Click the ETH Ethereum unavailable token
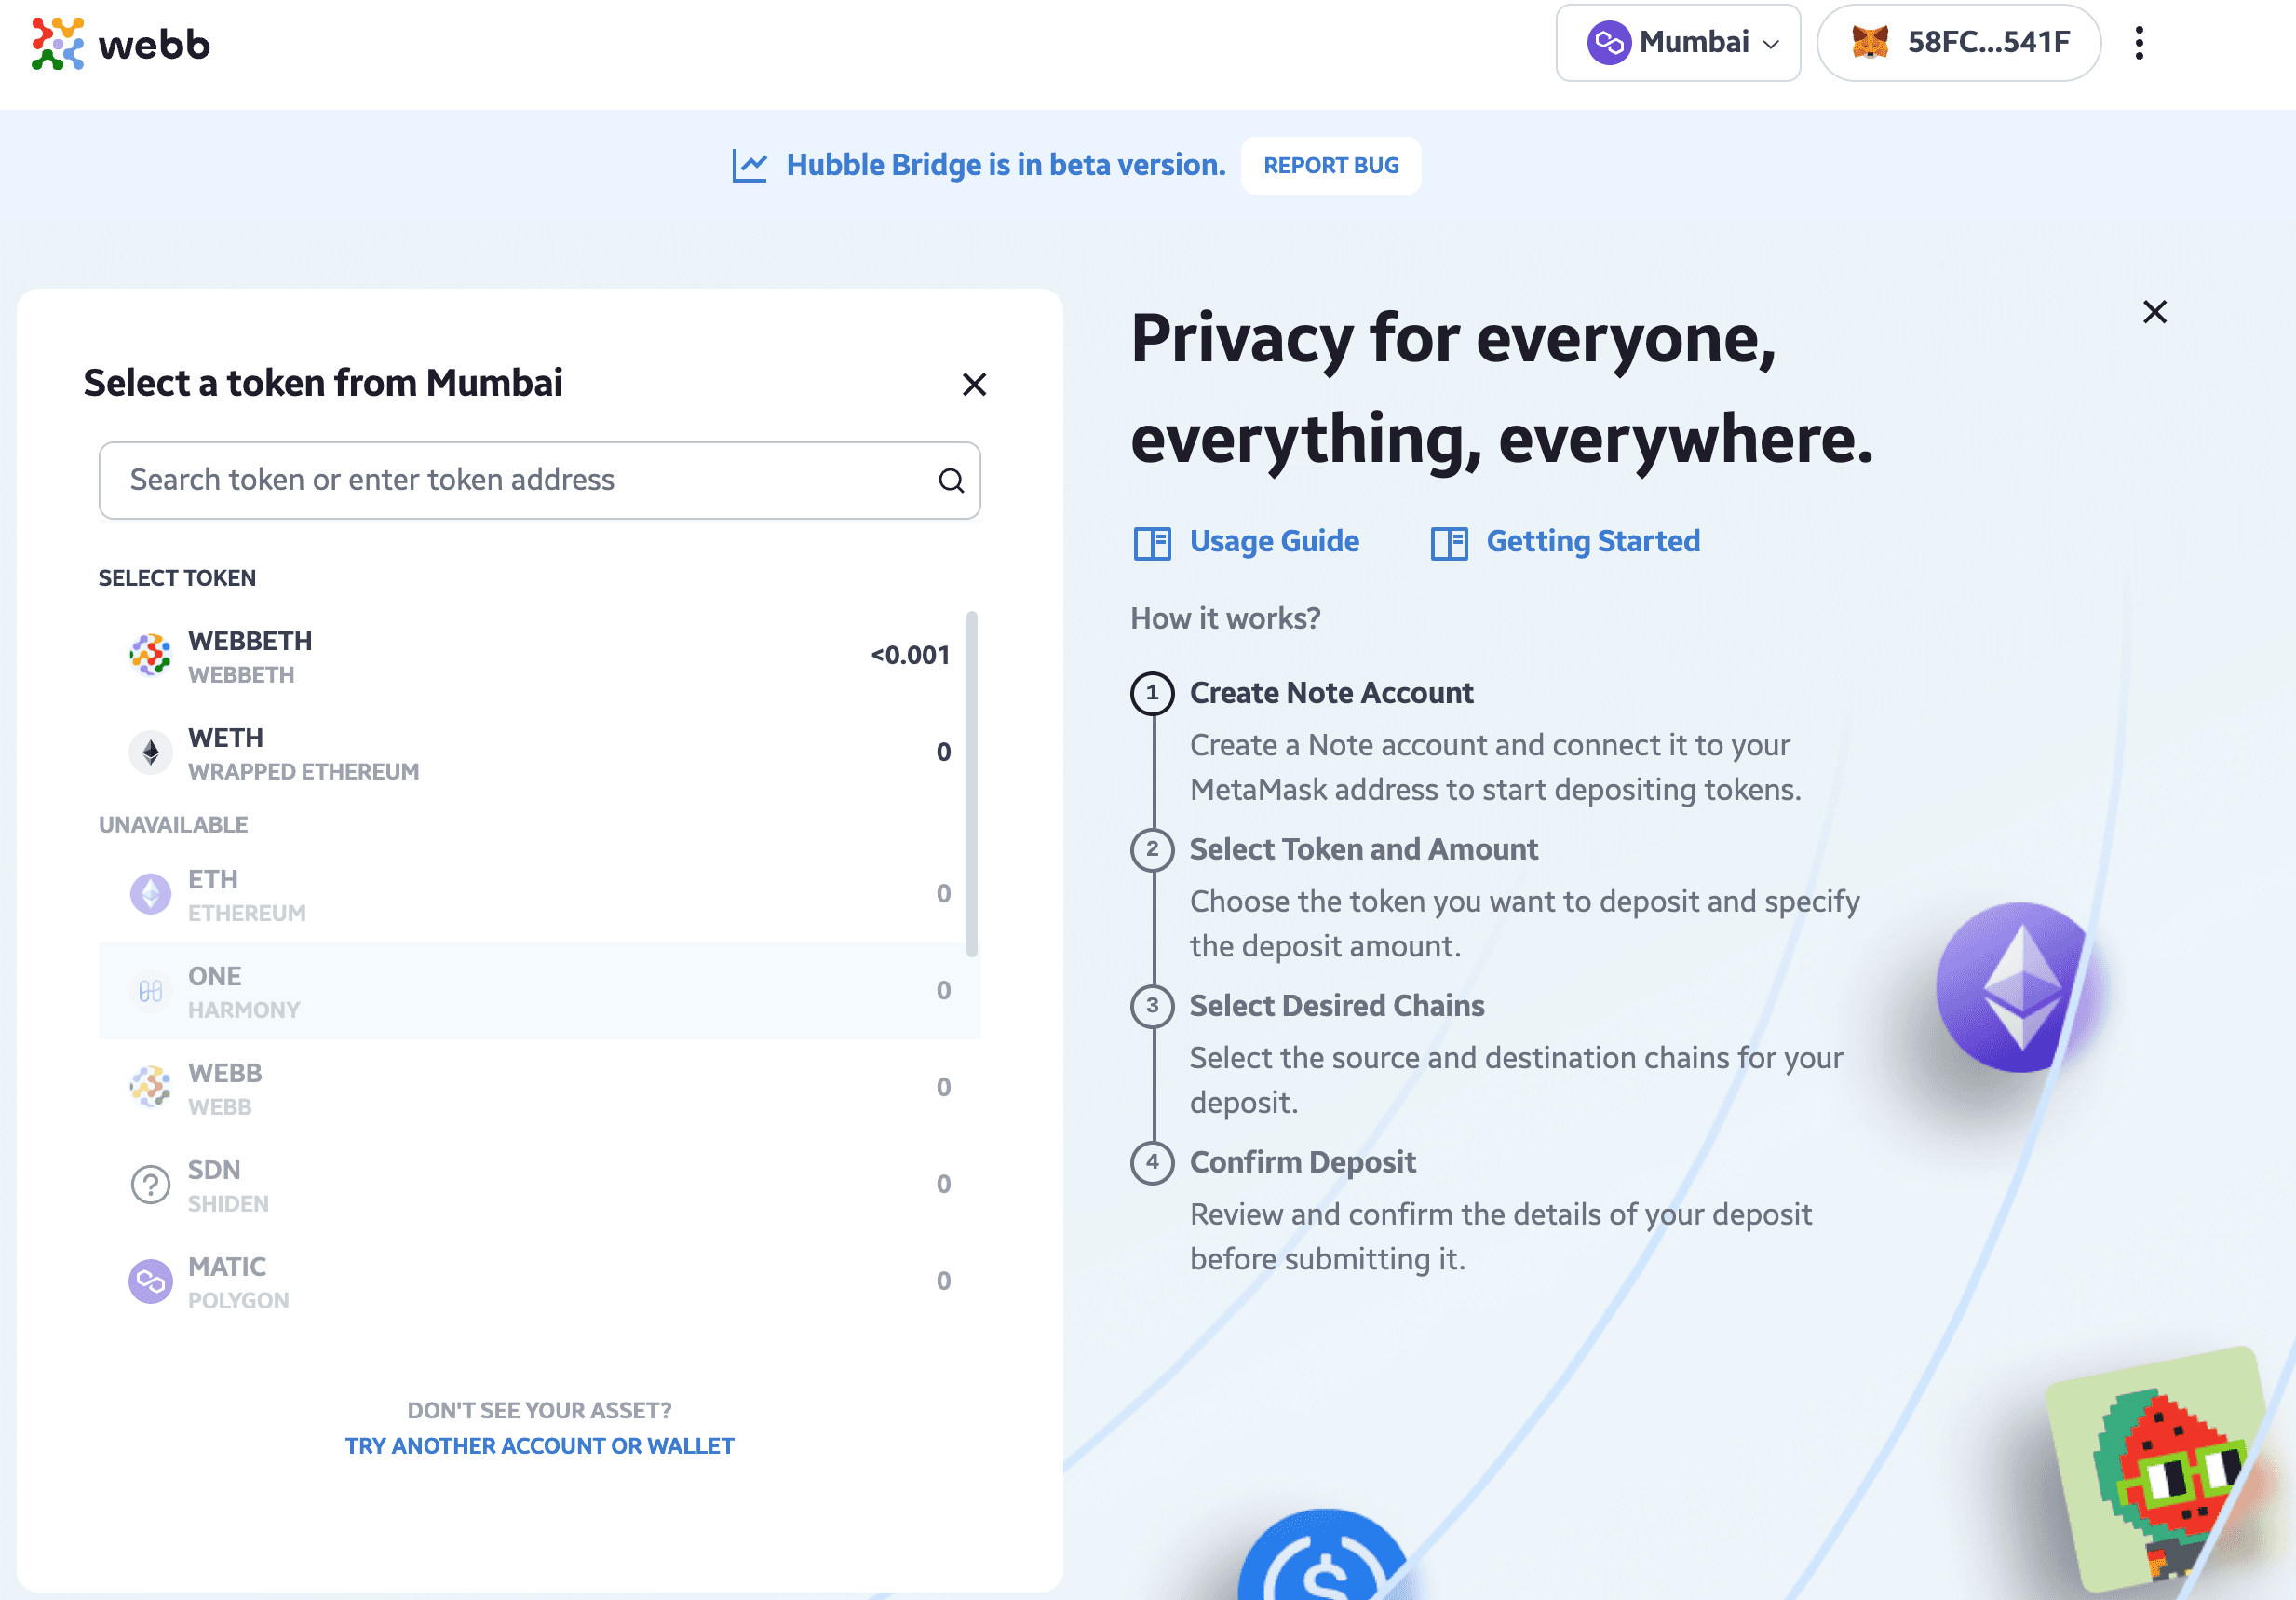The image size is (2296, 1600). click(x=539, y=894)
